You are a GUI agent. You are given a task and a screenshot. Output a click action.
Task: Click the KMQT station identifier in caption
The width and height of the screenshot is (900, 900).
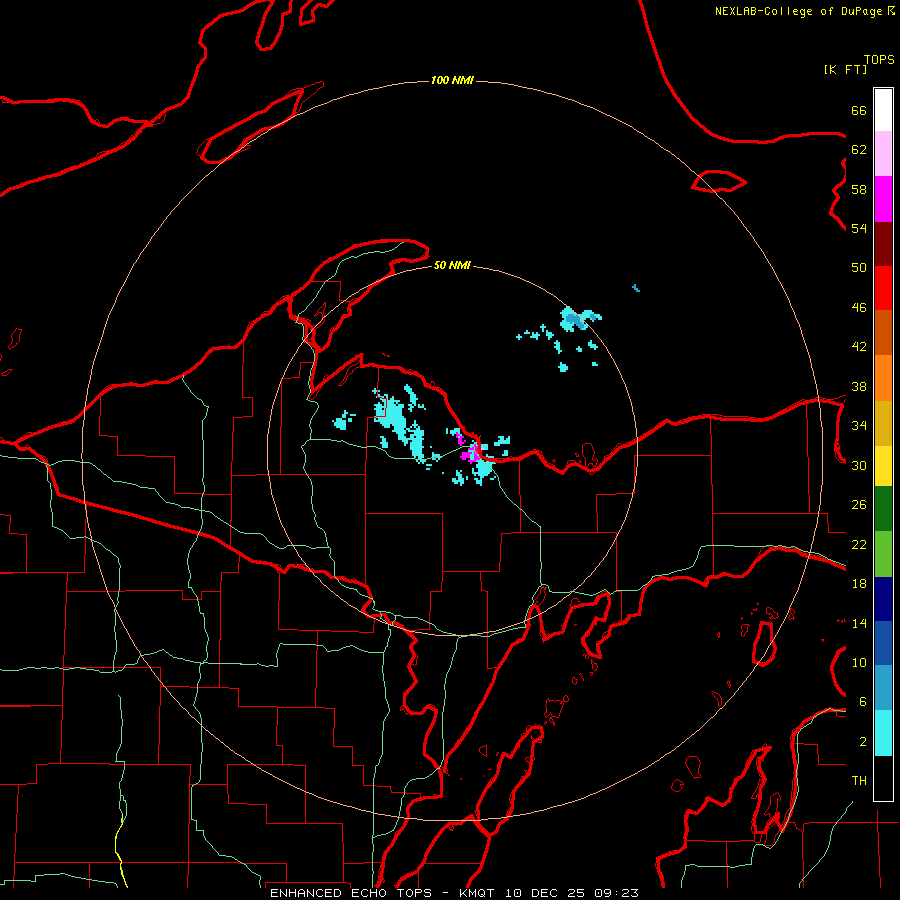click(476, 893)
